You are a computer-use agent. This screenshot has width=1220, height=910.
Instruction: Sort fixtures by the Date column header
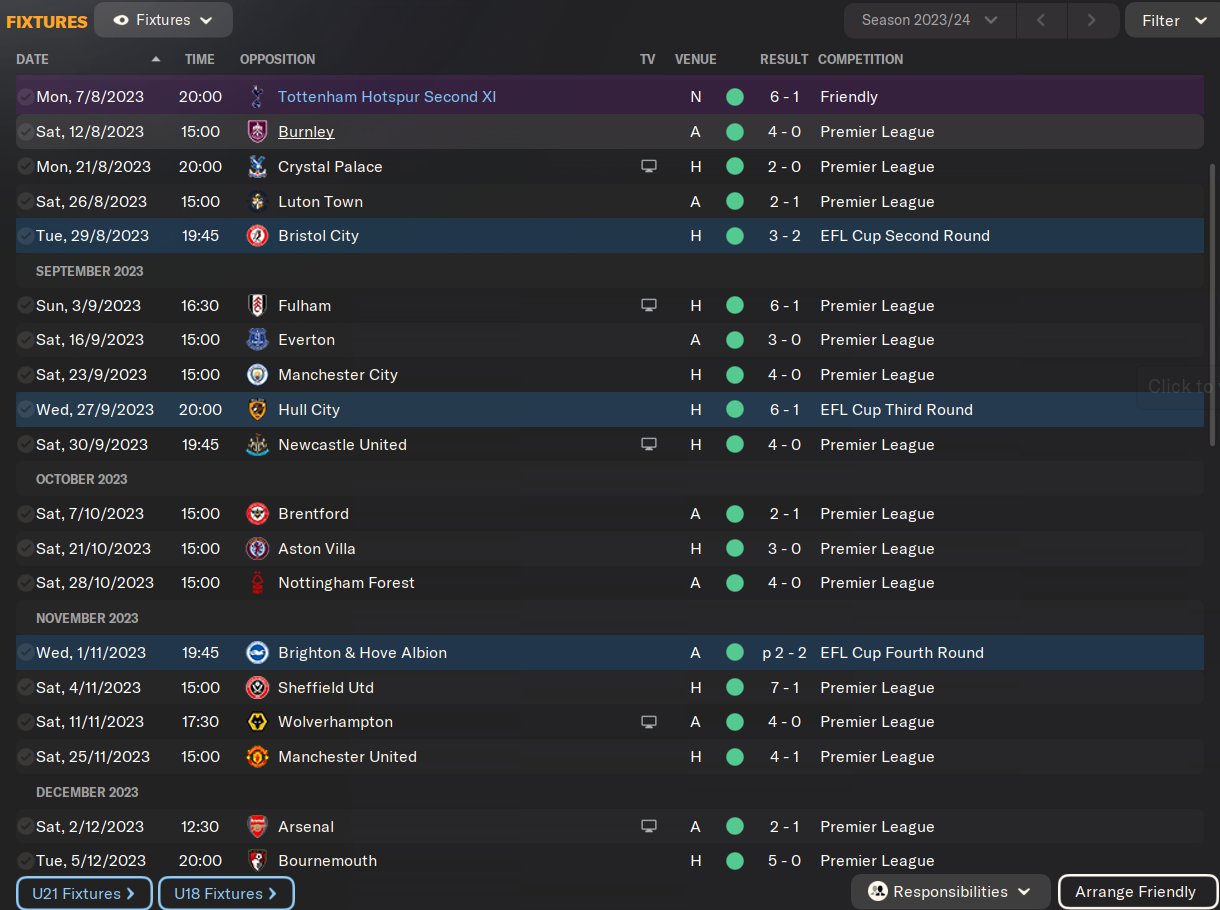tap(32, 59)
